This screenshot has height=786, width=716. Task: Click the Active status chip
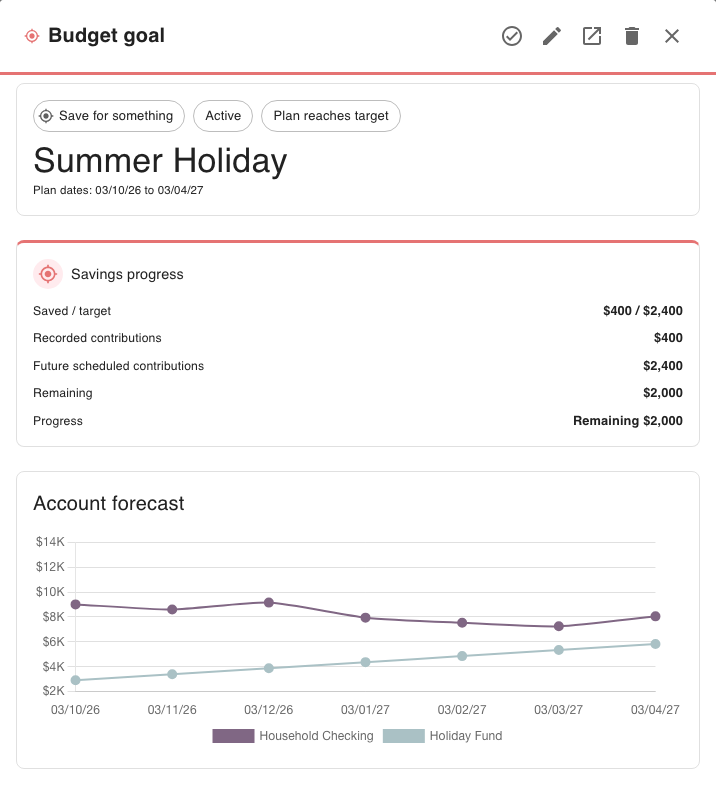point(223,116)
